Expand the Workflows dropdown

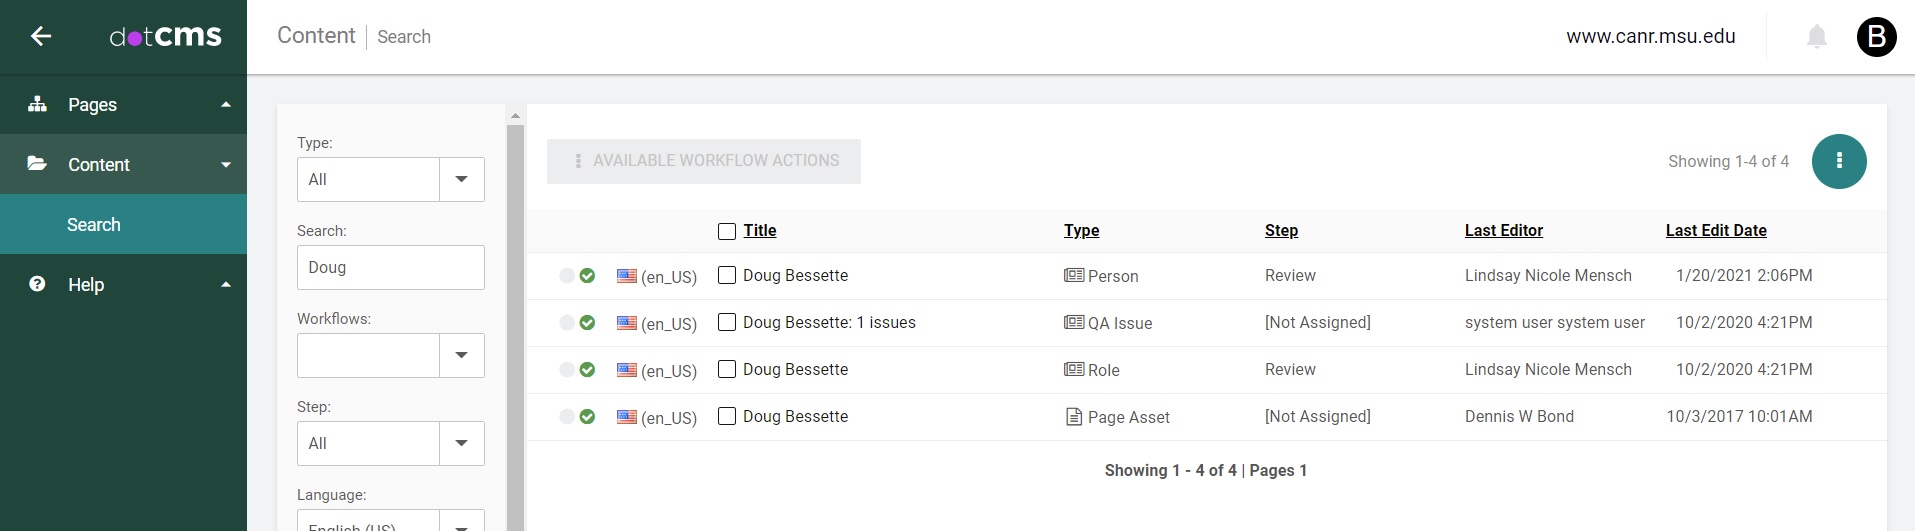[x=461, y=355]
